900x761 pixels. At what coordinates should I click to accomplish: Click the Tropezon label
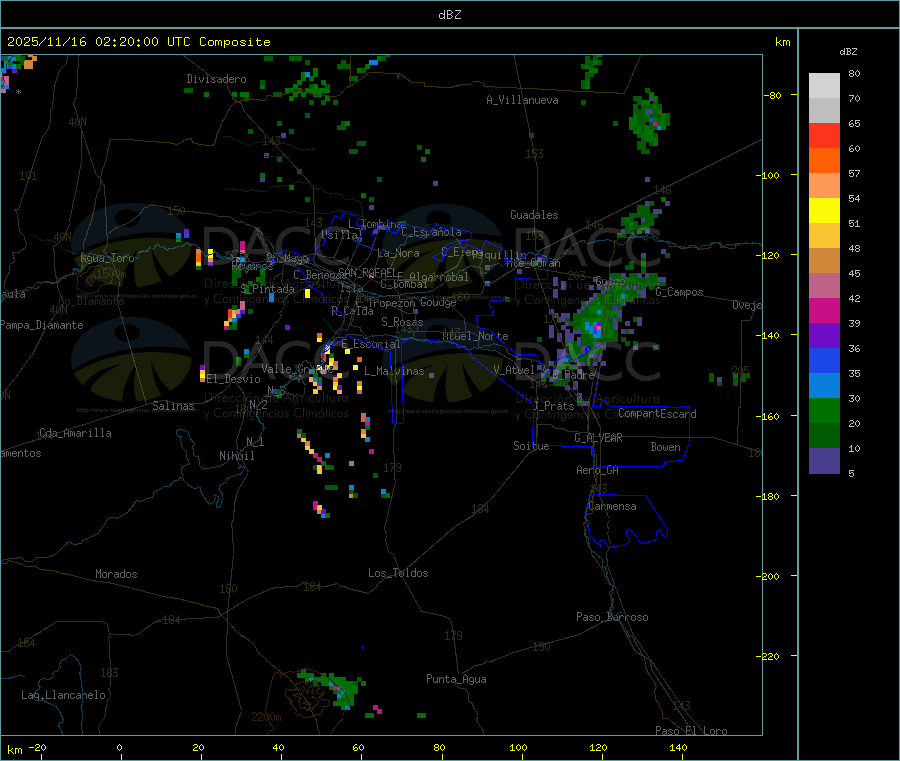(x=392, y=302)
